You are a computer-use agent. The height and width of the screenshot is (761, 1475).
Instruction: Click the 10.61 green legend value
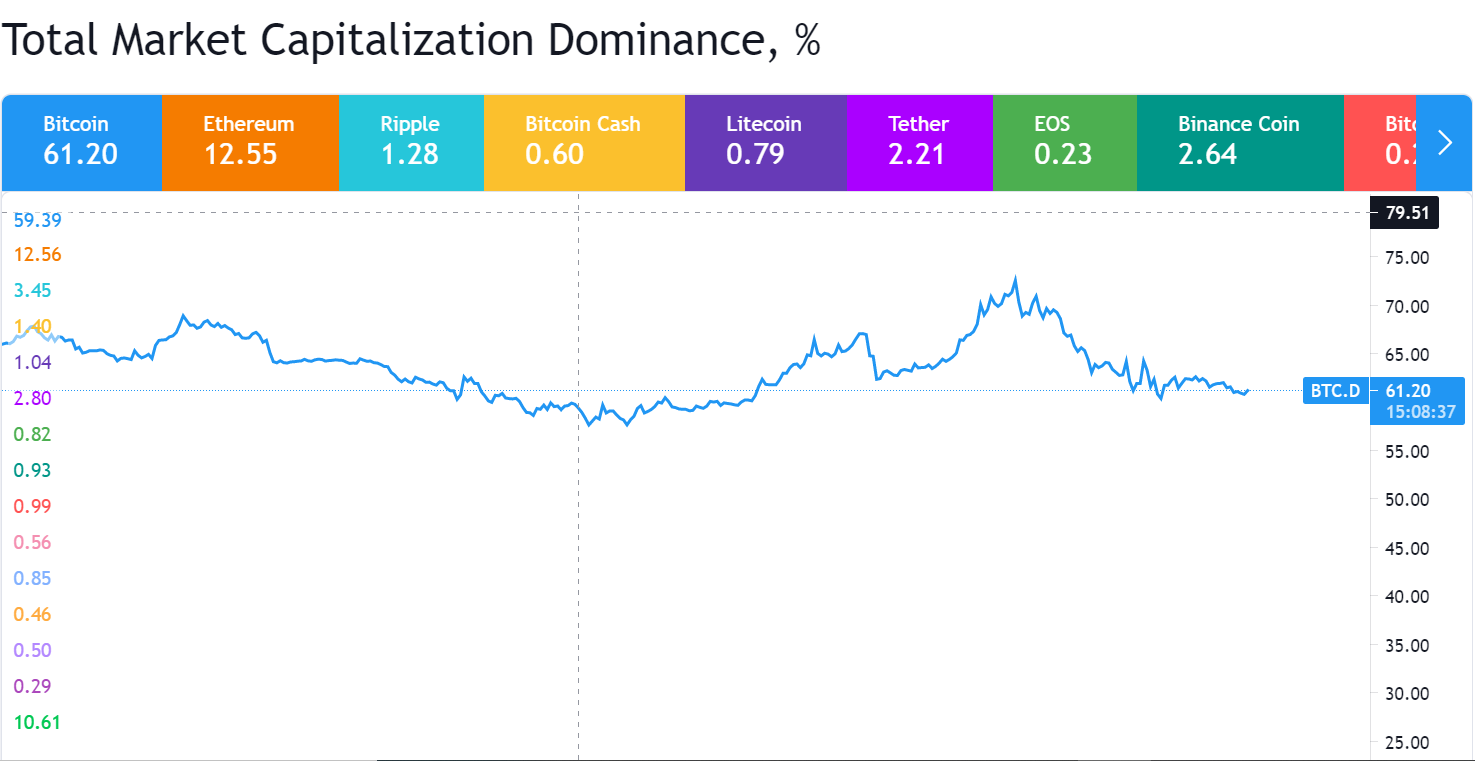pyautogui.click(x=38, y=722)
